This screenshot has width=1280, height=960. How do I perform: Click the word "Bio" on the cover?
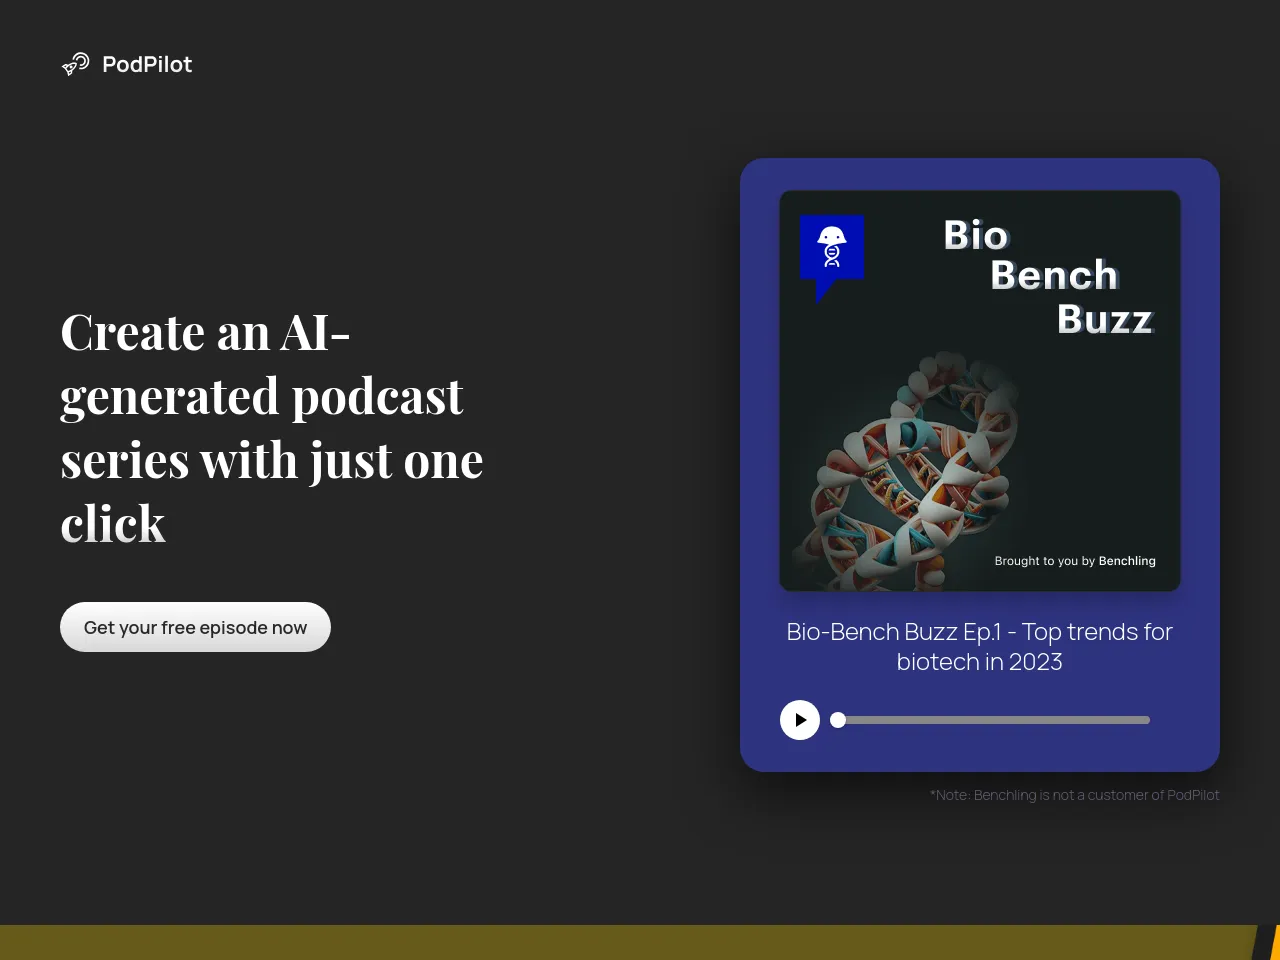tap(976, 236)
